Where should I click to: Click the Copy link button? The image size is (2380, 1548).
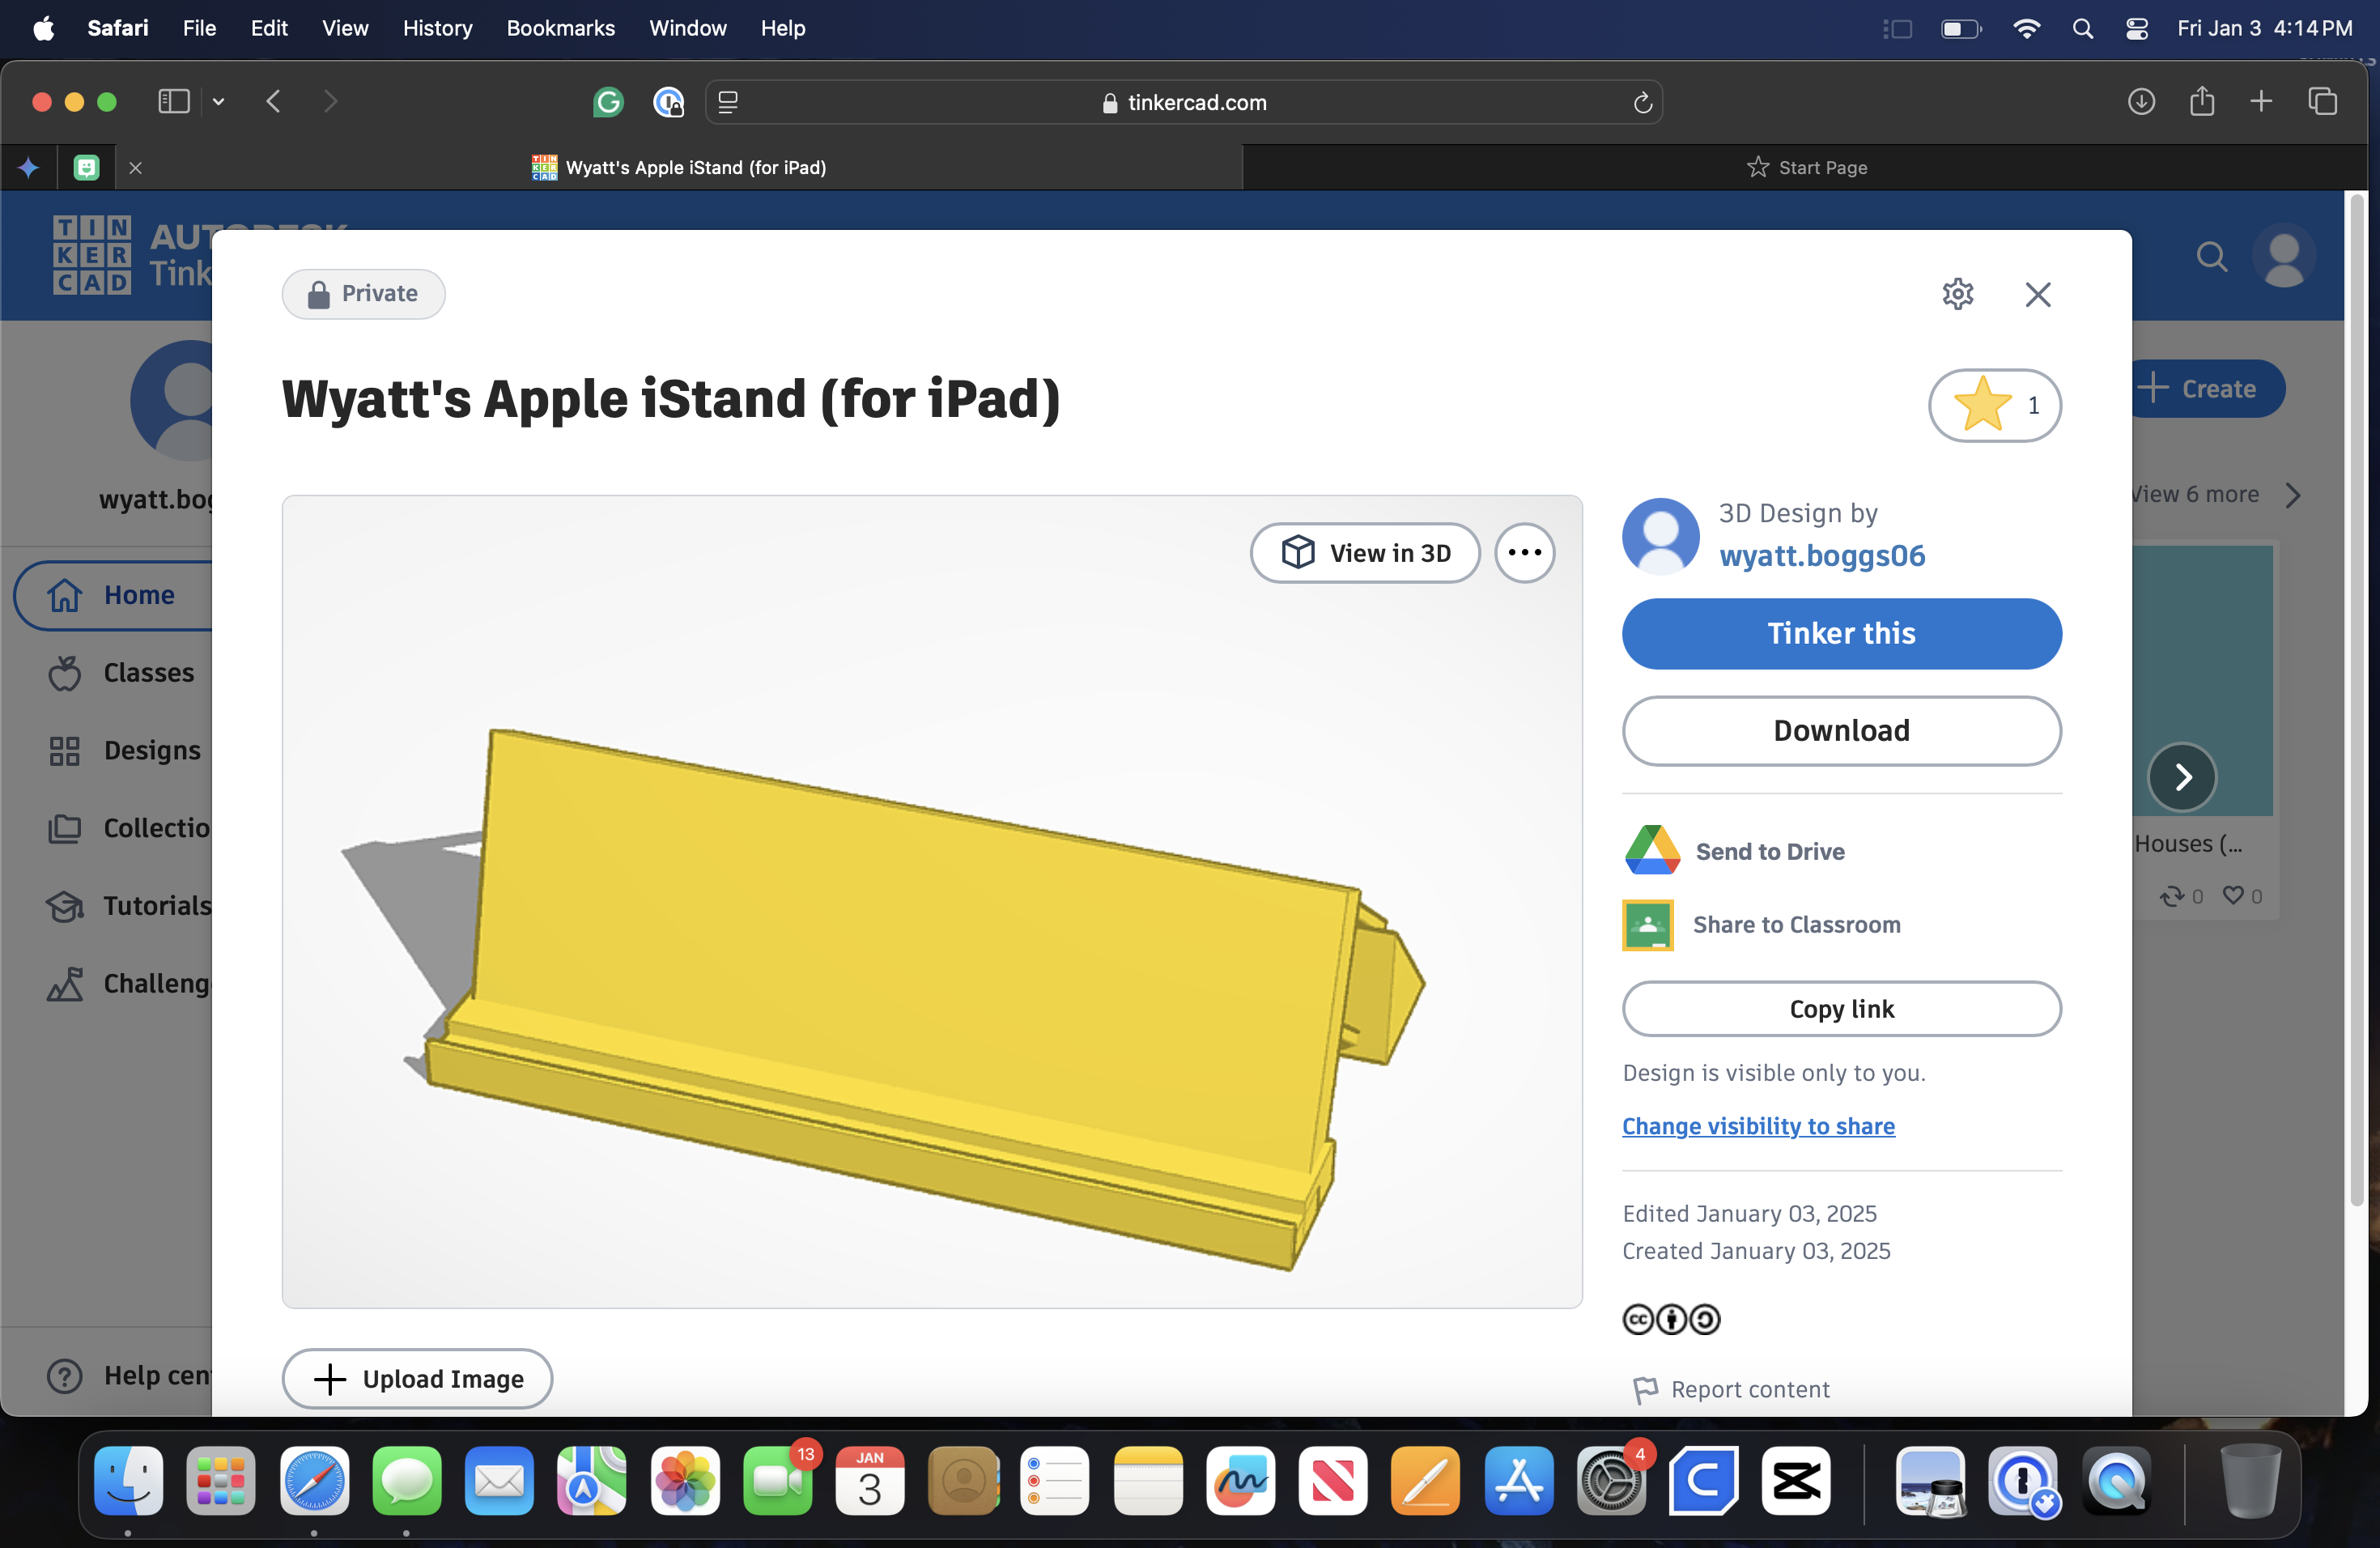[x=1841, y=1008]
